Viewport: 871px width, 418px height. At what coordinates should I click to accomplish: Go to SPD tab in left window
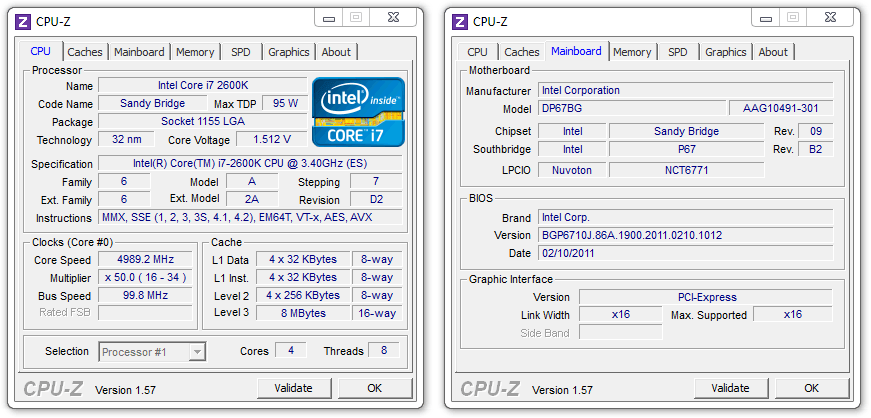coord(241,52)
